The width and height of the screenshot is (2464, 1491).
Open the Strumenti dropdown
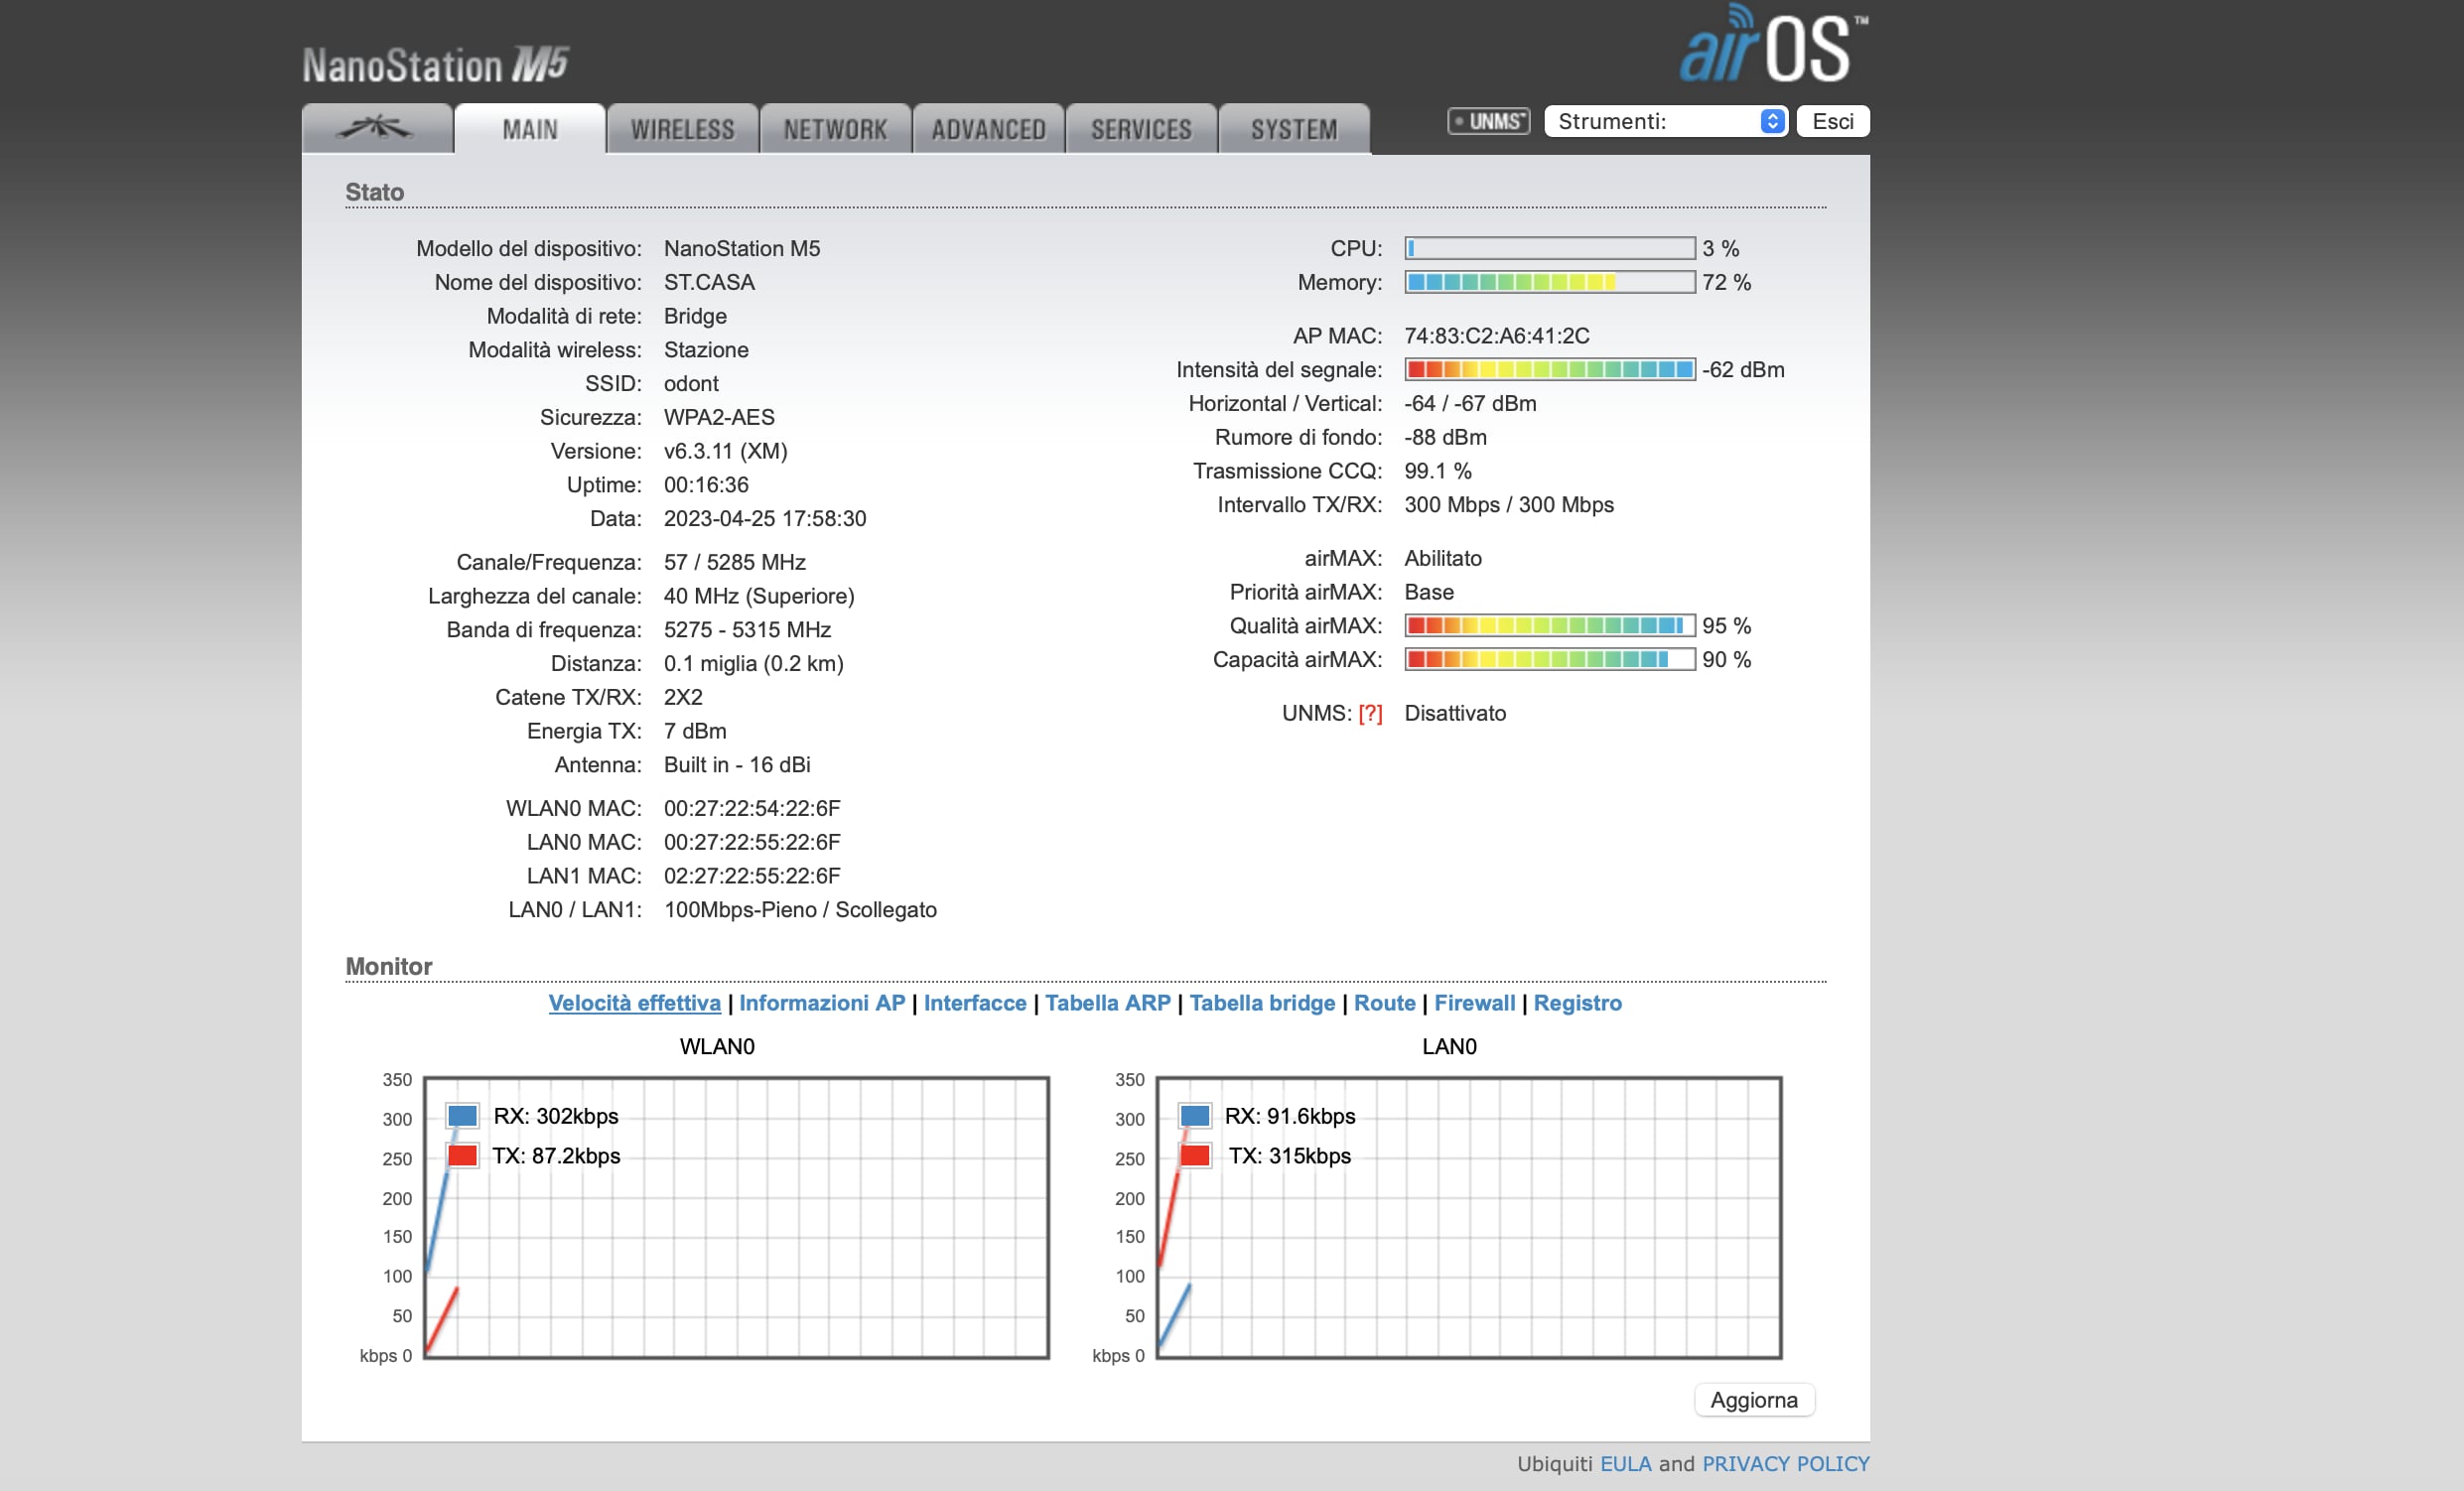pyautogui.click(x=1666, y=121)
